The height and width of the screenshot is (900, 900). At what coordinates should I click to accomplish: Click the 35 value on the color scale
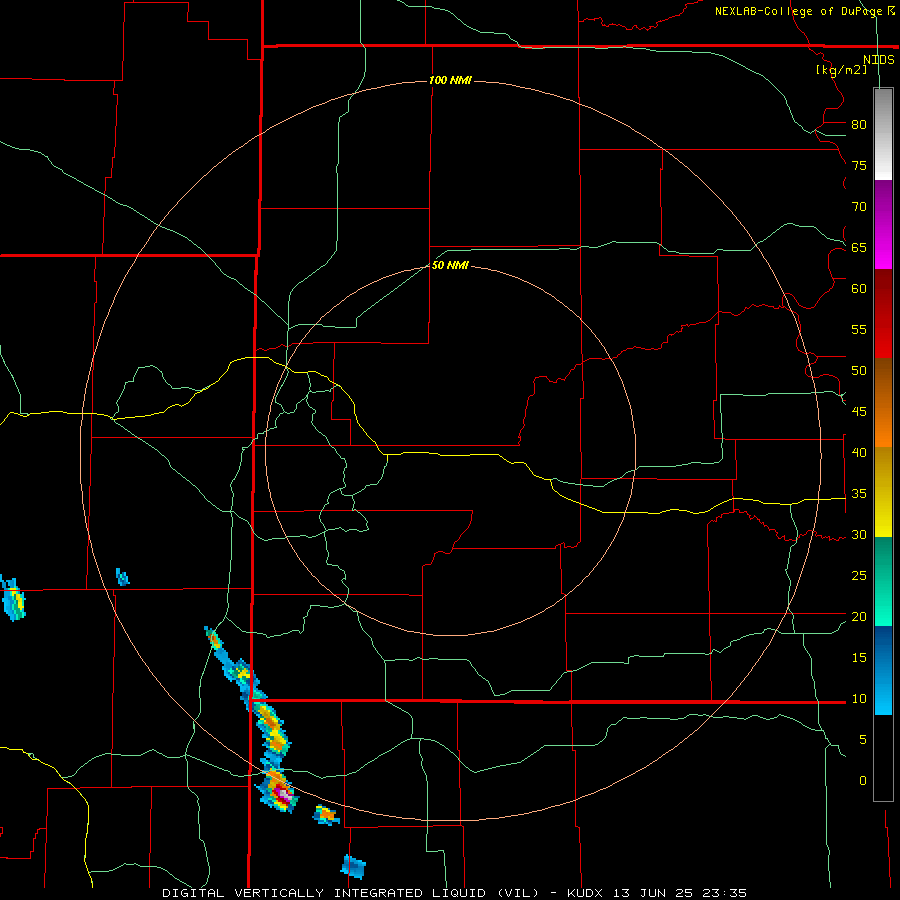pos(859,494)
